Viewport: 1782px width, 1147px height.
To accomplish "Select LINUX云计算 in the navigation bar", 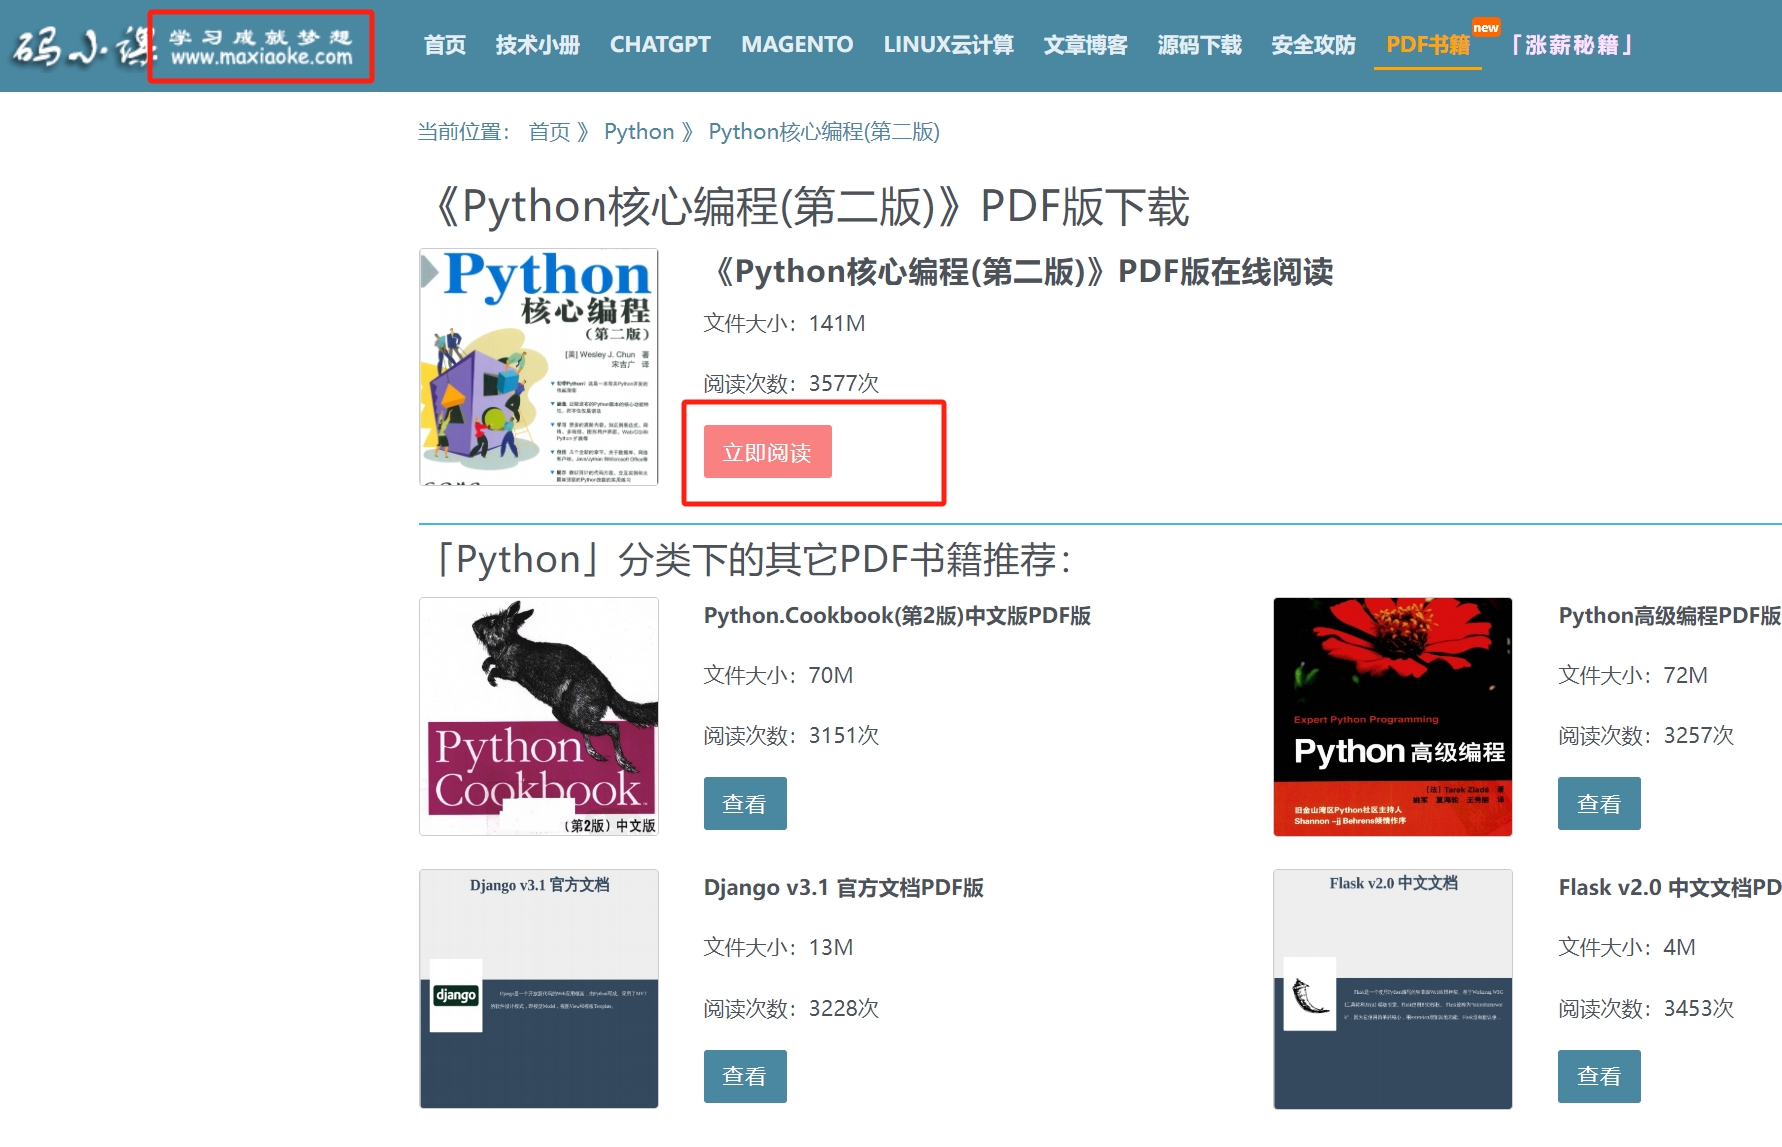I will [x=948, y=45].
